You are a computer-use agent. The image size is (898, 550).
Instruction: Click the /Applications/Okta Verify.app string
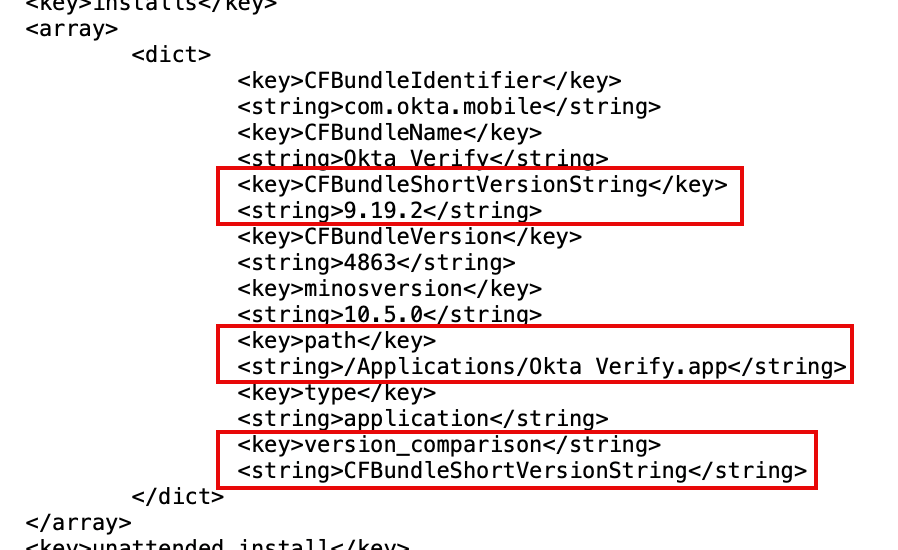coord(541,367)
